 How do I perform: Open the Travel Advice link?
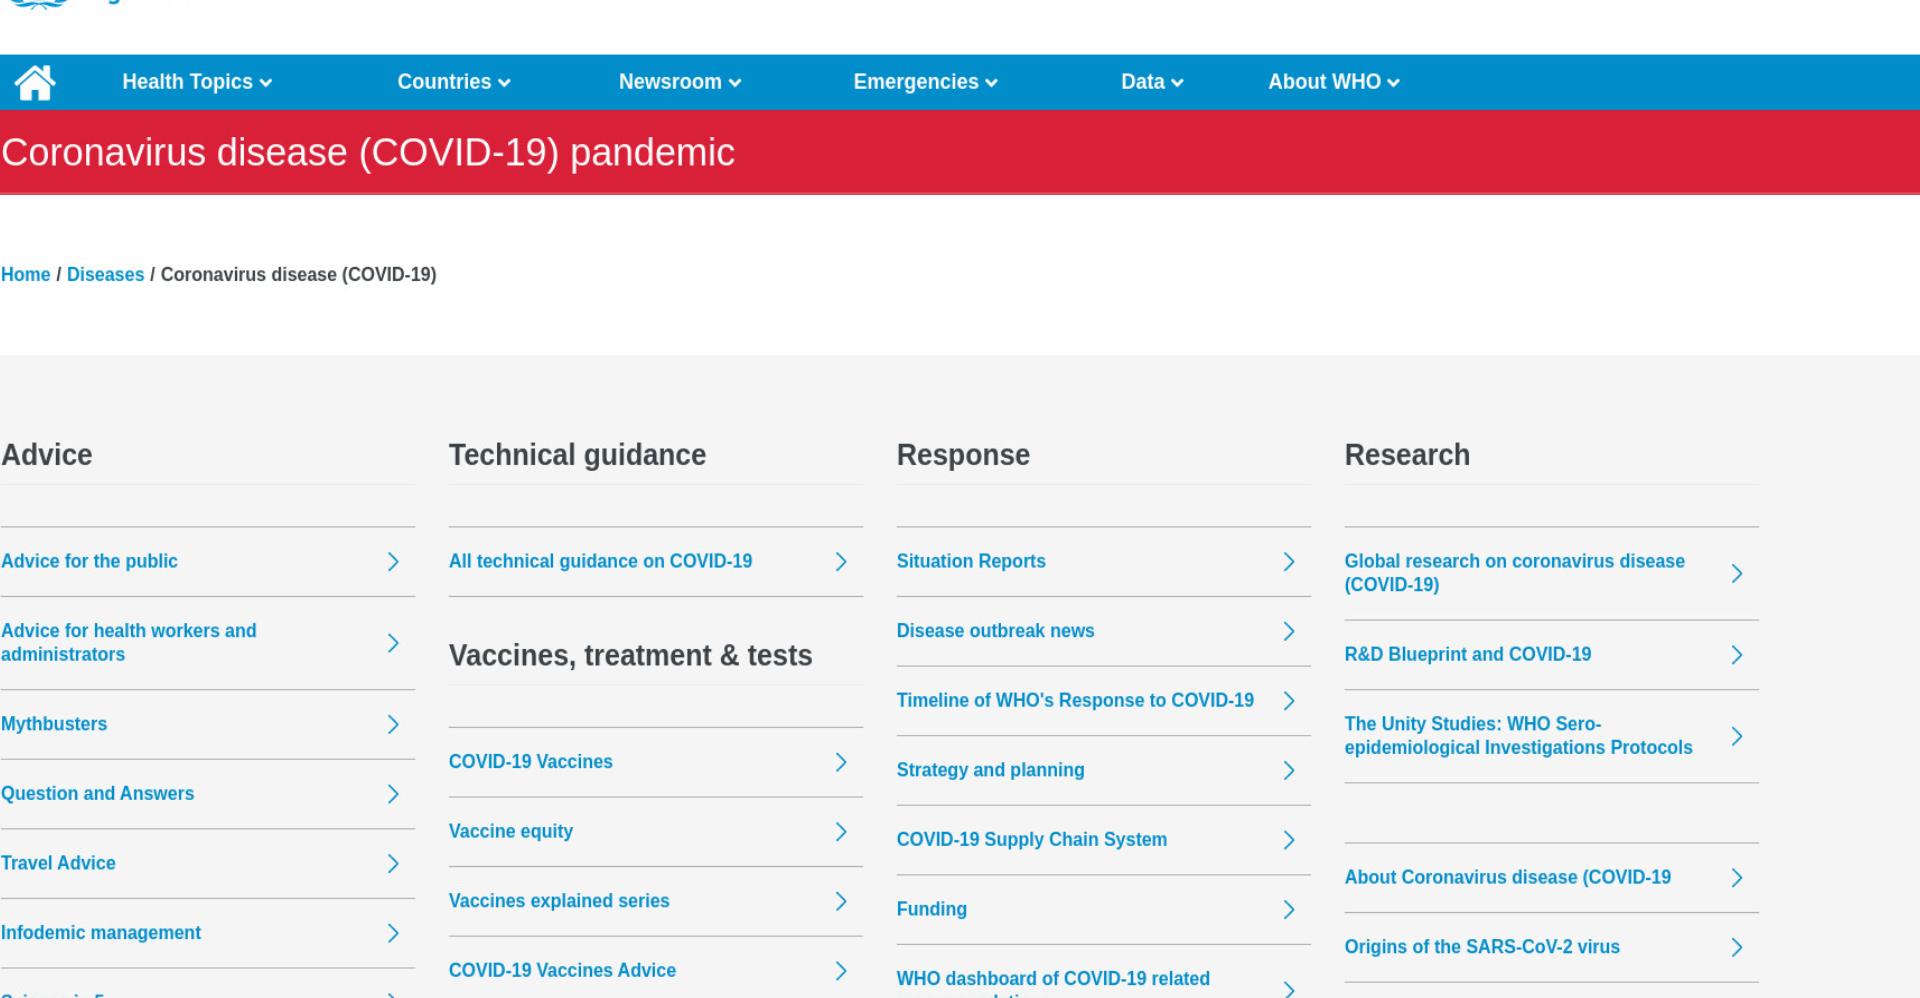coord(58,863)
